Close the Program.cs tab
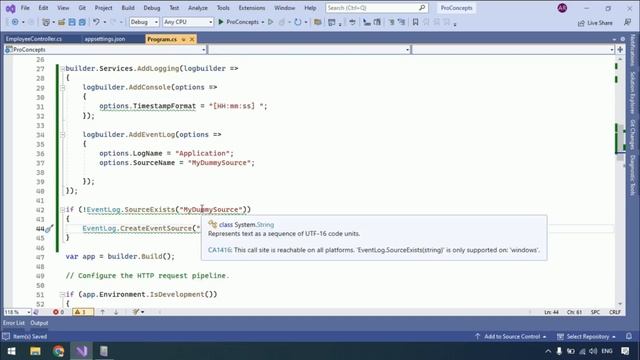 [x=192, y=39]
